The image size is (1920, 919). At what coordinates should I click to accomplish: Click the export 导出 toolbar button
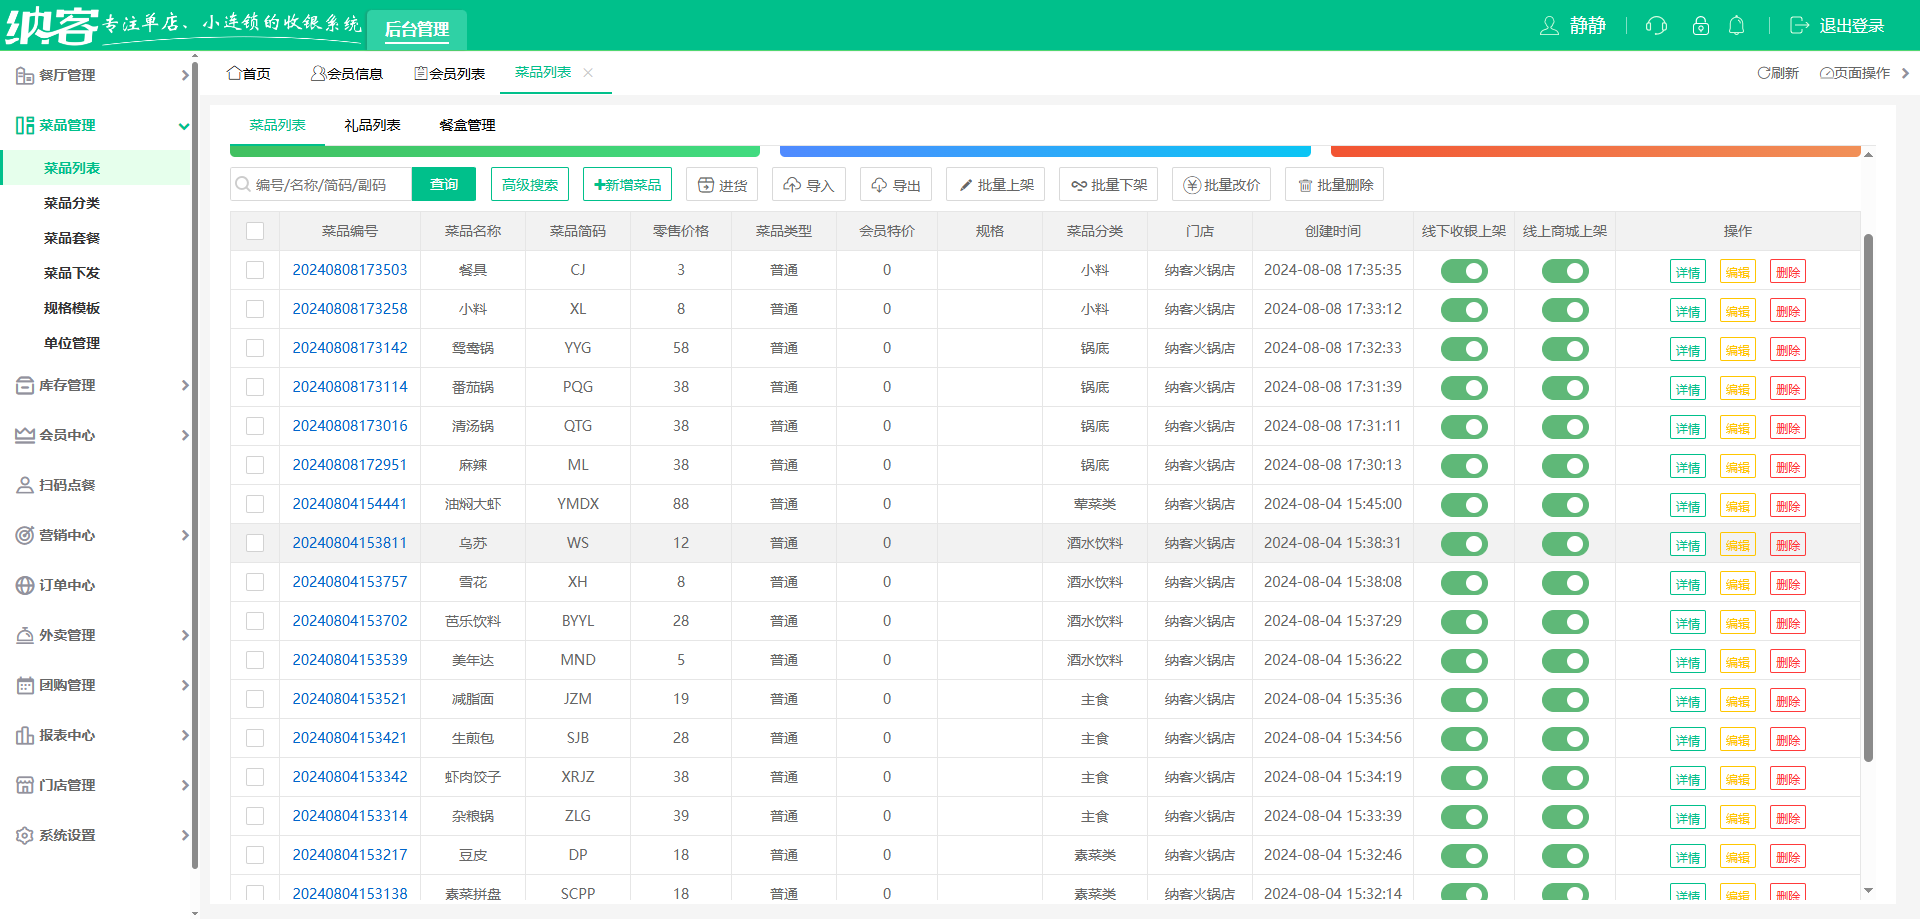pos(896,185)
